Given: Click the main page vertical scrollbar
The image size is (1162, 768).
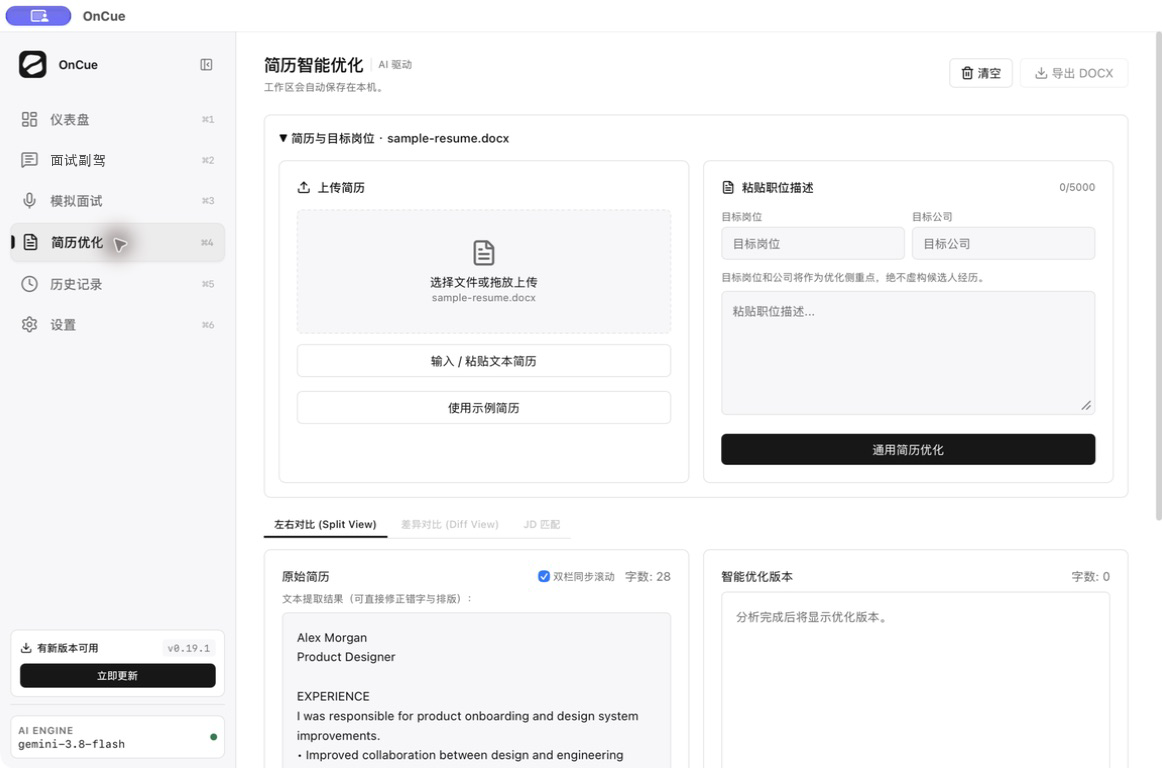Looking at the screenshot, I should pos(1158,278).
